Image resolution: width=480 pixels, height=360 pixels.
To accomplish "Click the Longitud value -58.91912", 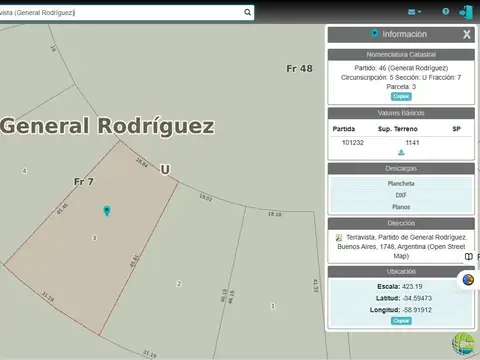I will (x=417, y=310).
